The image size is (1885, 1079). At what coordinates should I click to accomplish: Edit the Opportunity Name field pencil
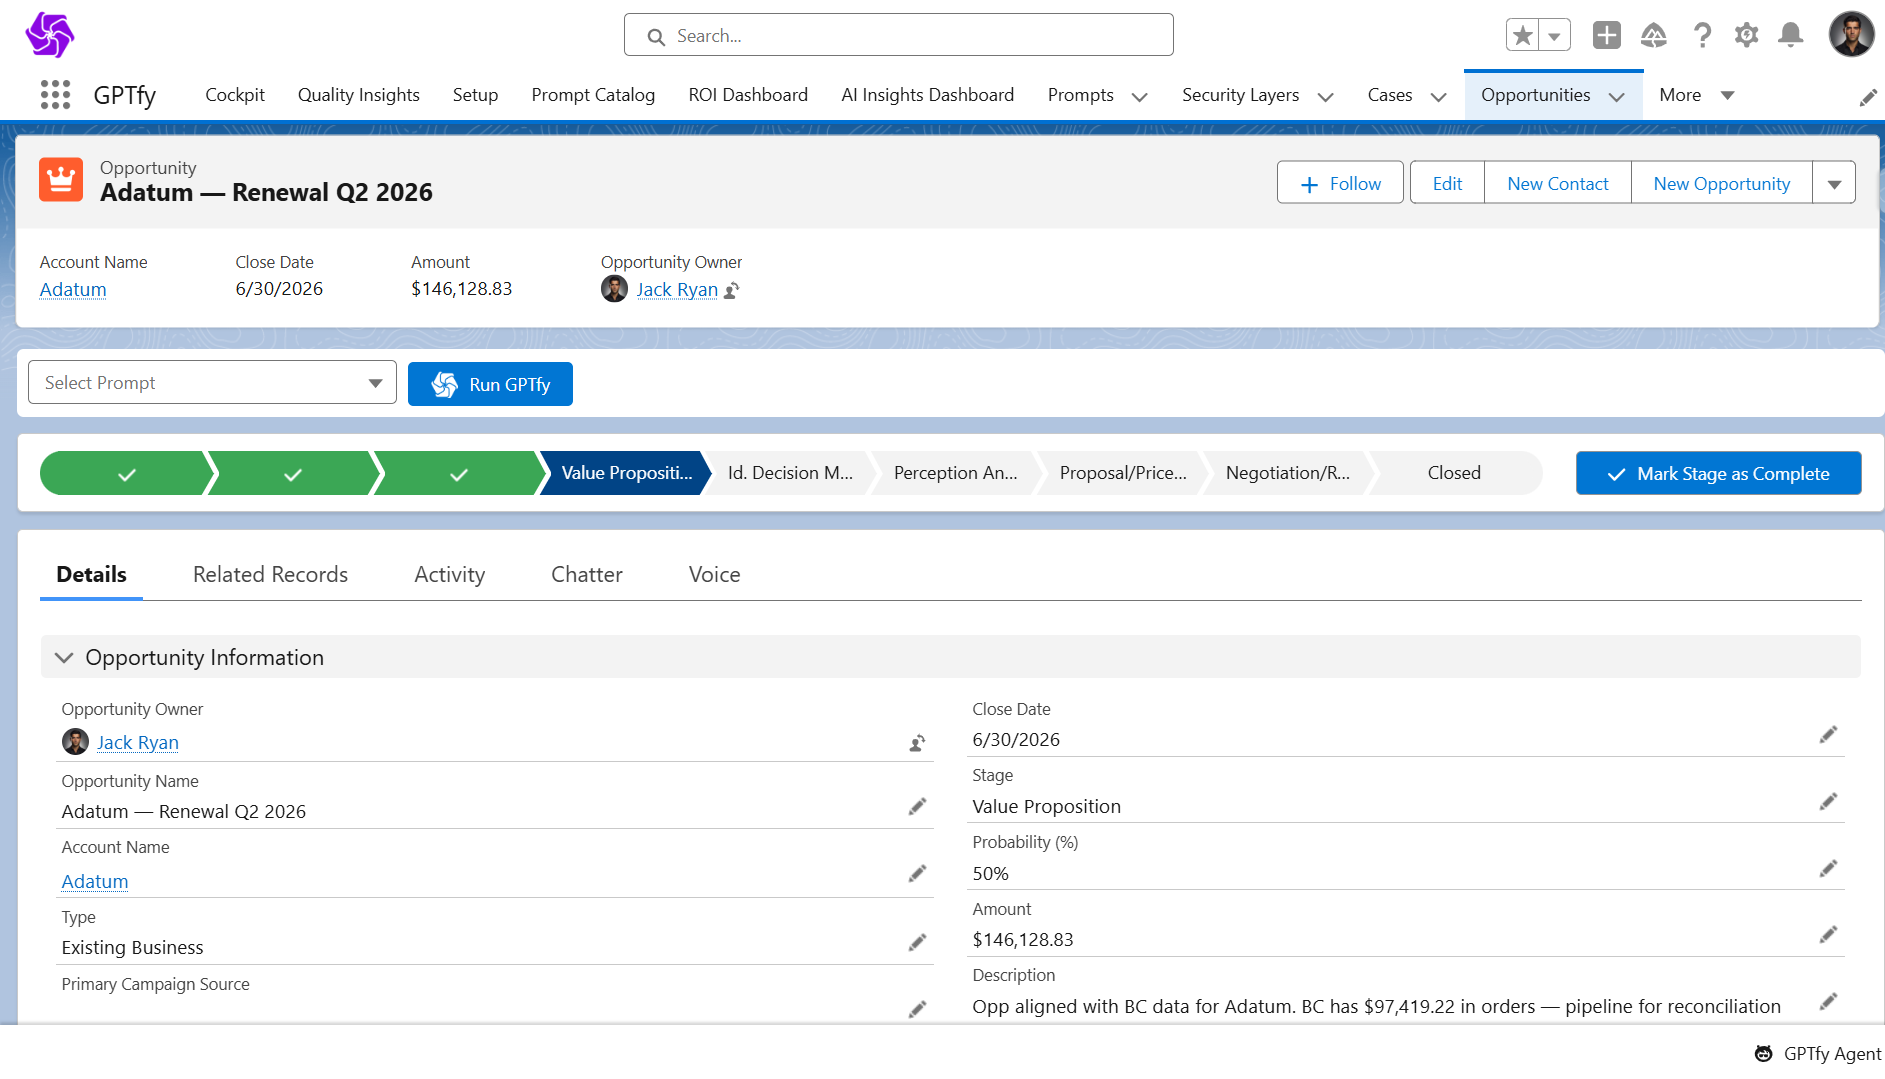click(917, 807)
